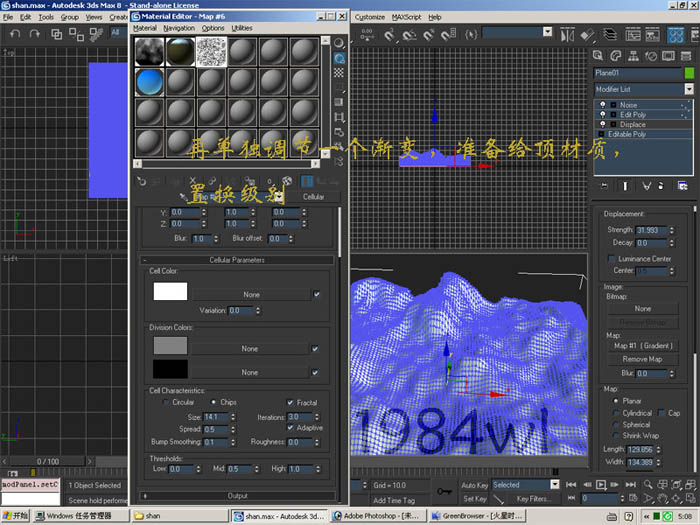Open the All selection filter dropdown

pyautogui.click(x=119, y=32)
